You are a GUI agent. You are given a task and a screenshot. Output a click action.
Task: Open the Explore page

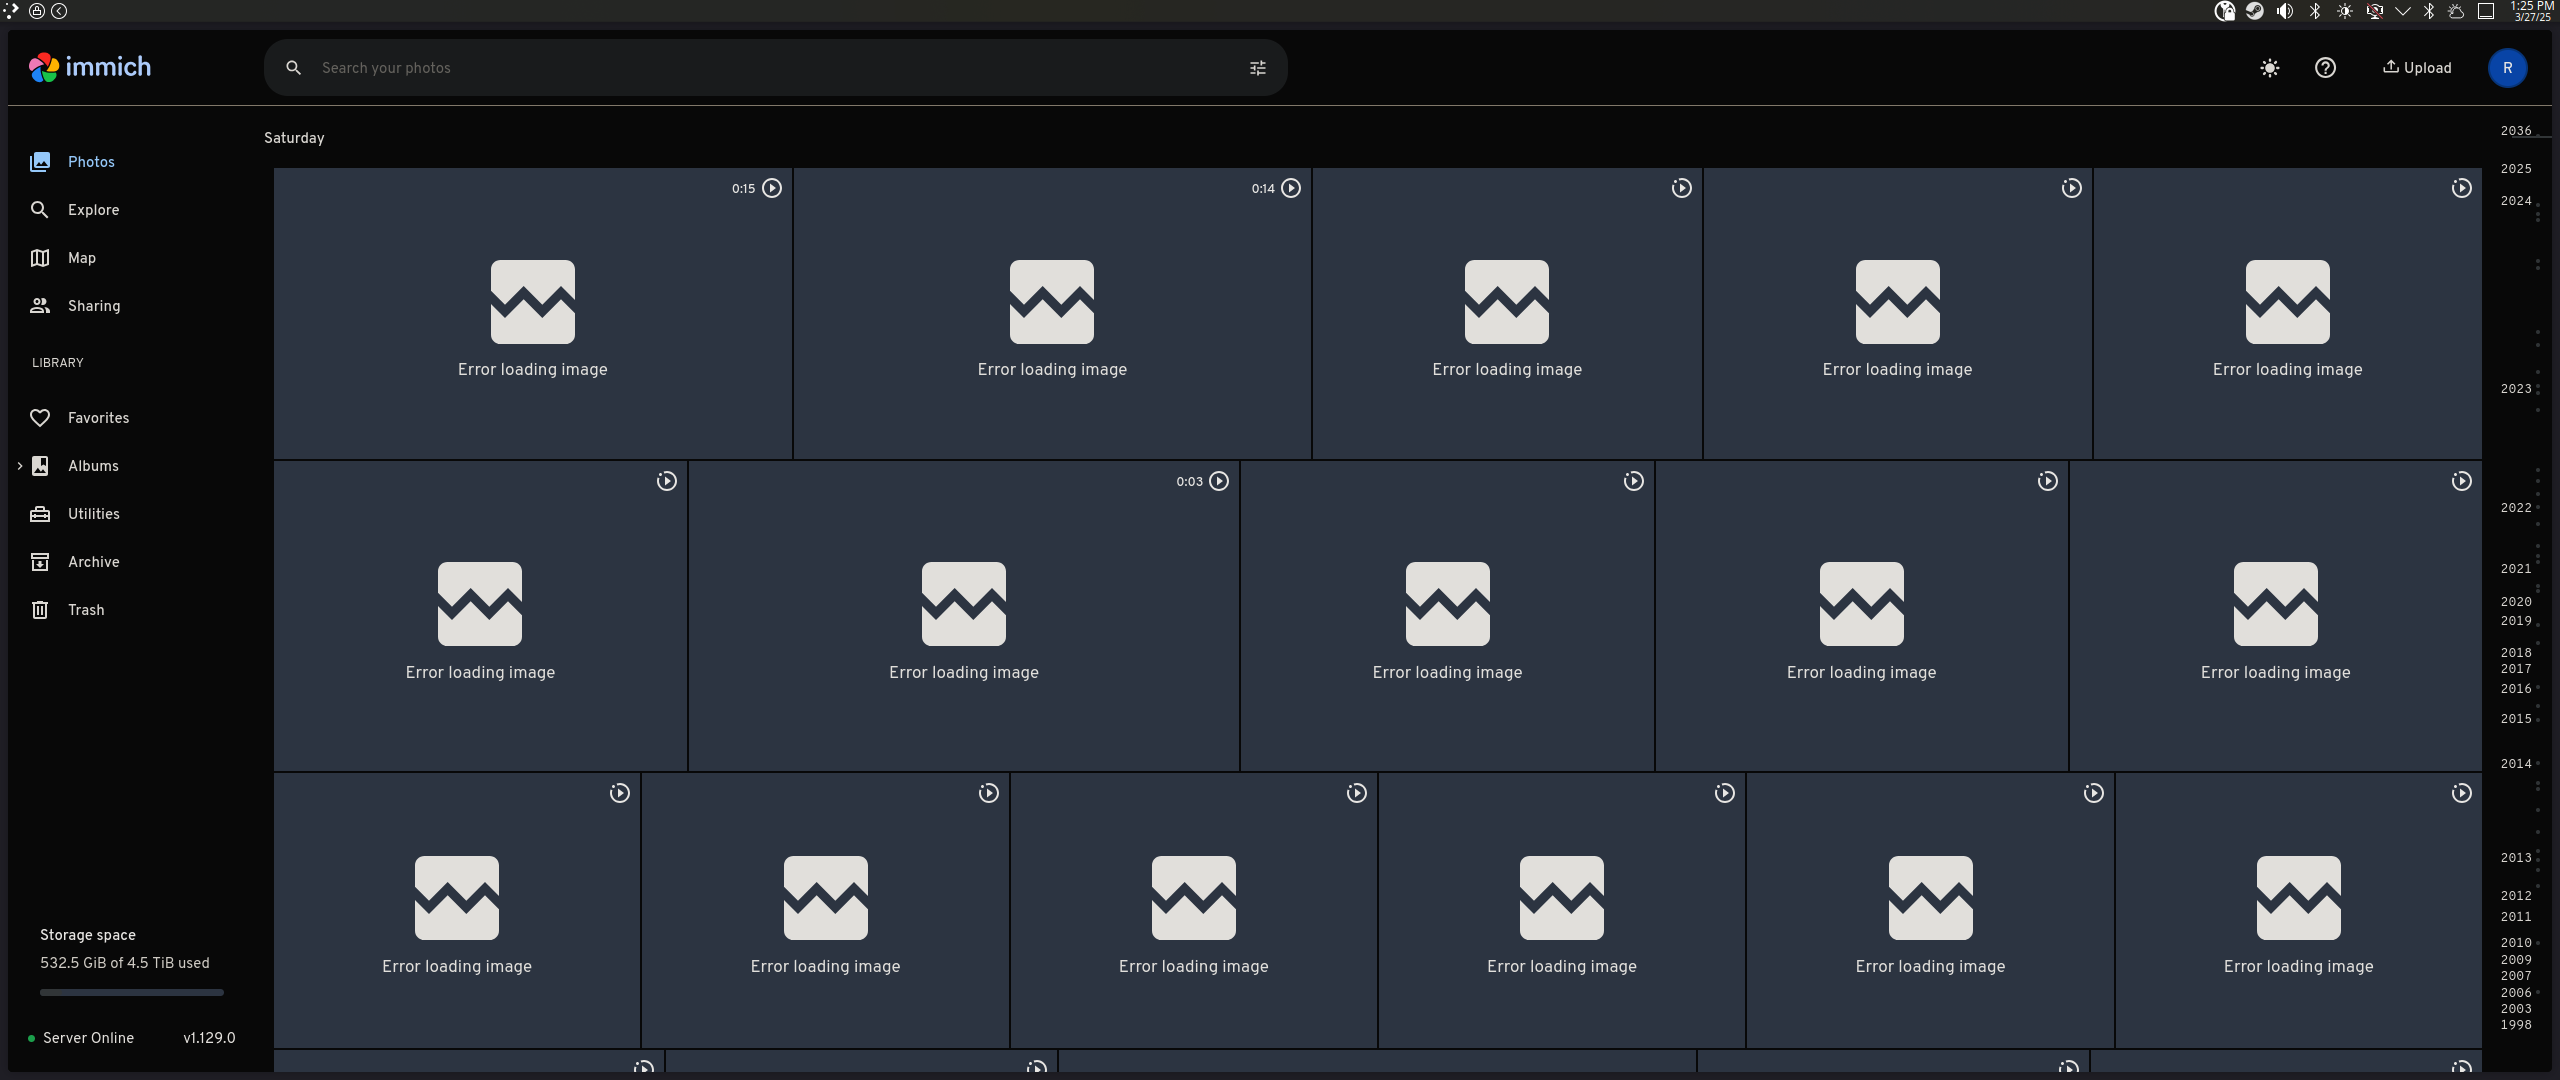pos(93,210)
